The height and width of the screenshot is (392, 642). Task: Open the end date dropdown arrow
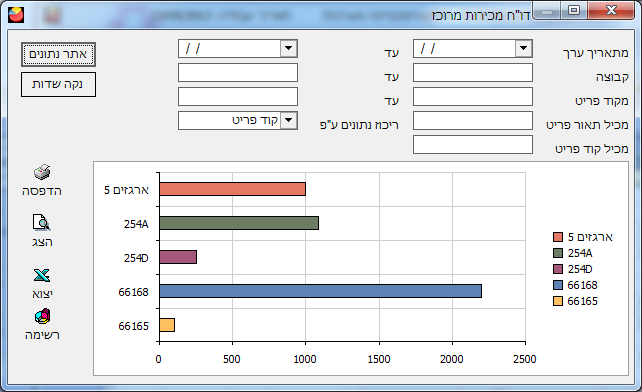[x=288, y=48]
